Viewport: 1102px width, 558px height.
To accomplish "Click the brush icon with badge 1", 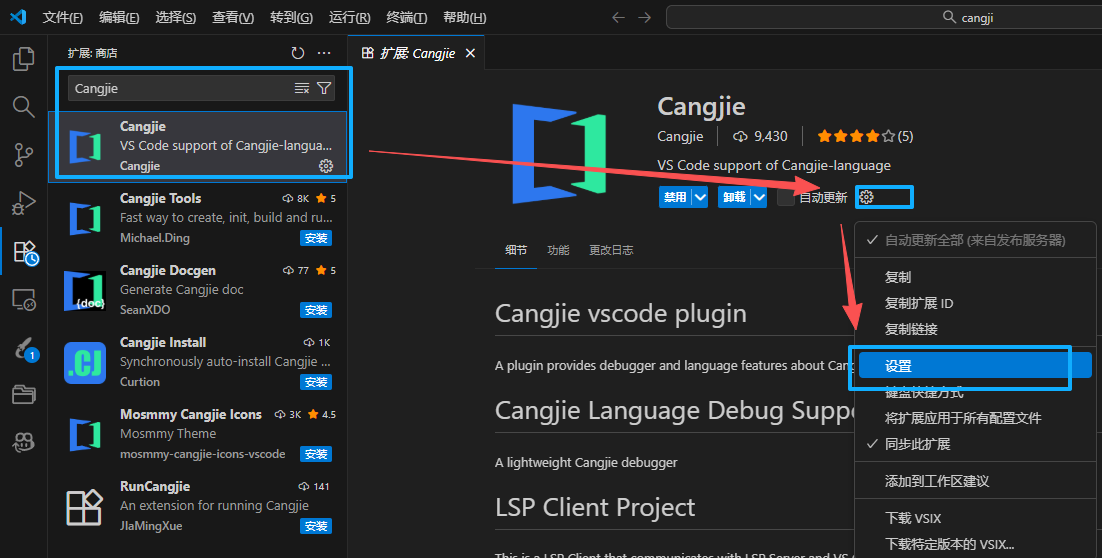I will pyautogui.click(x=25, y=348).
